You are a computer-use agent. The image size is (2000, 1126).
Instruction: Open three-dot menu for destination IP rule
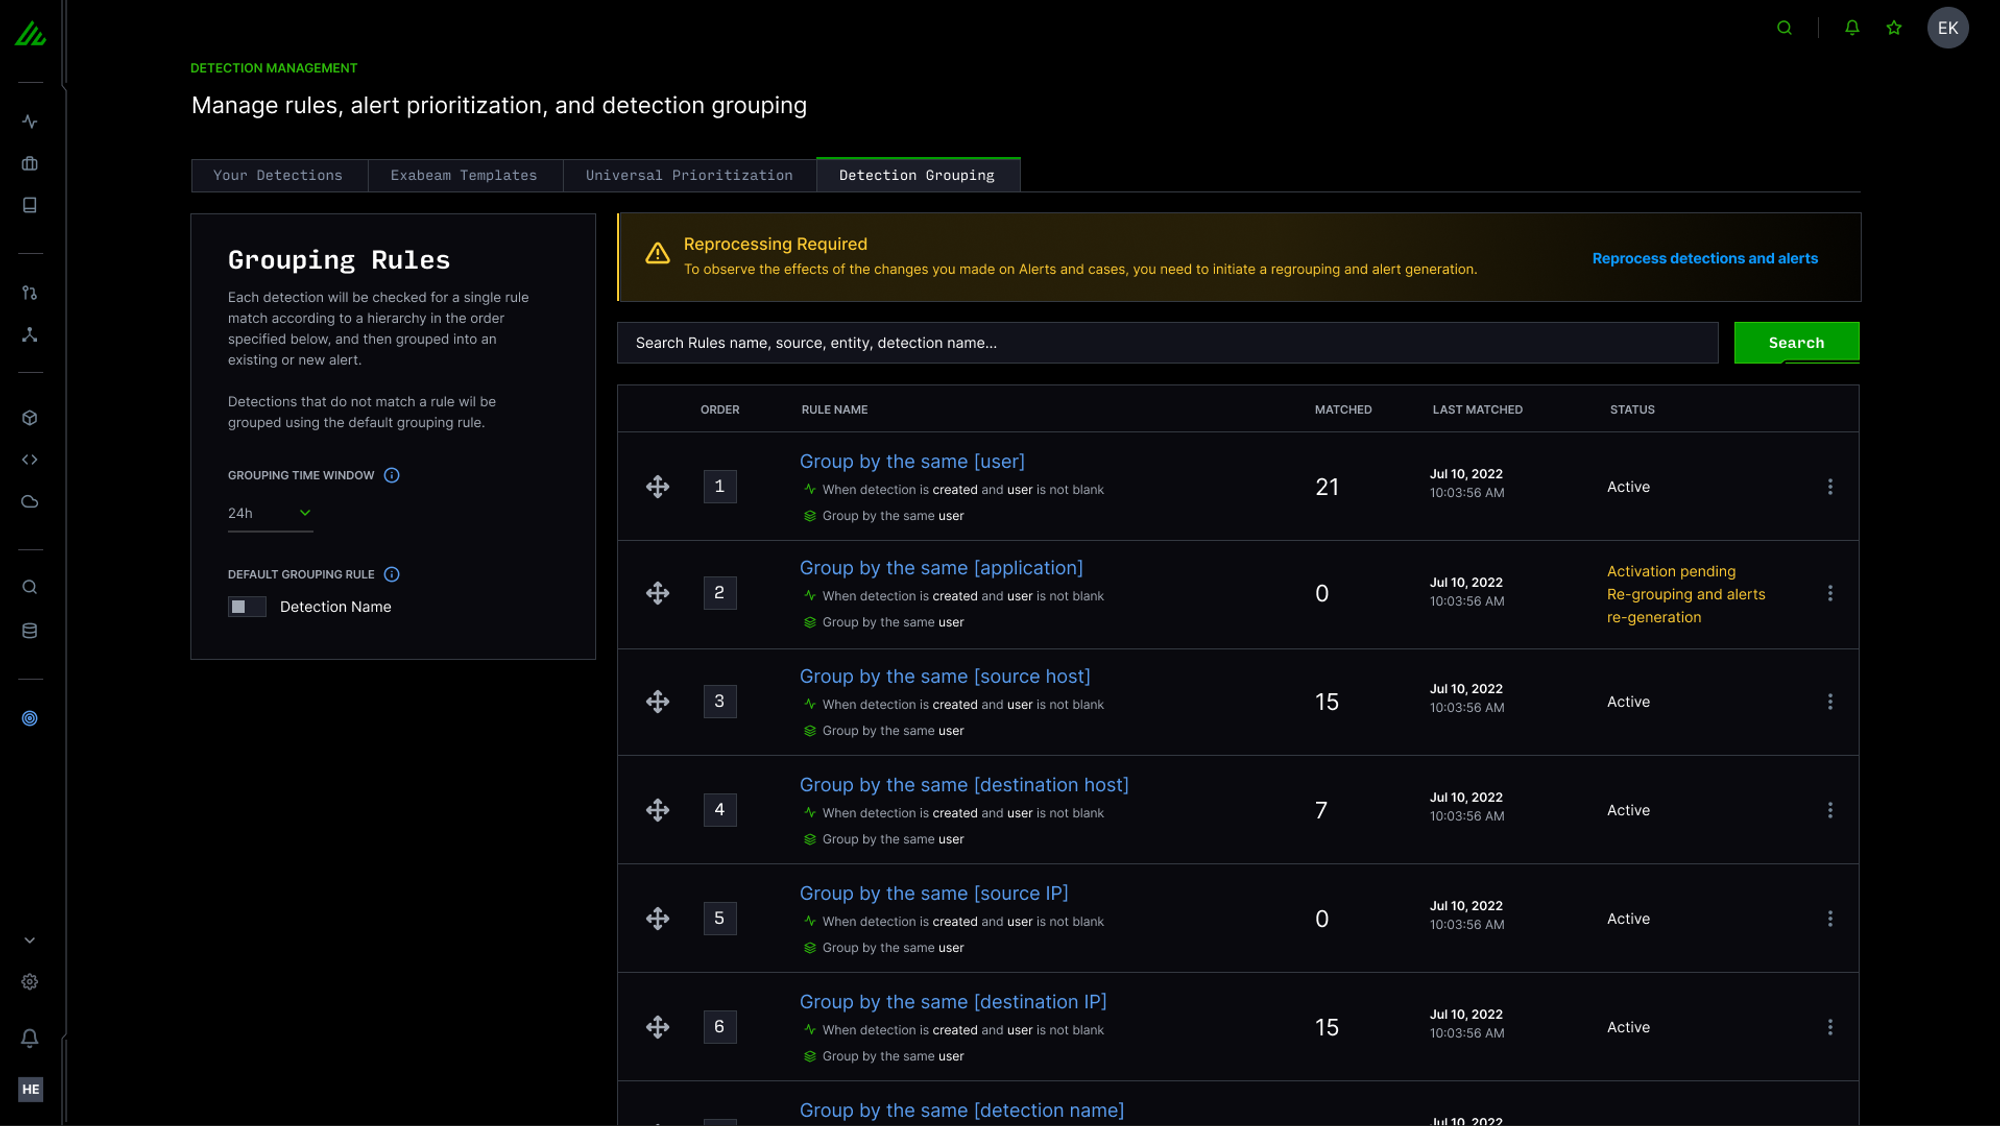pyautogui.click(x=1830, y=1027)
